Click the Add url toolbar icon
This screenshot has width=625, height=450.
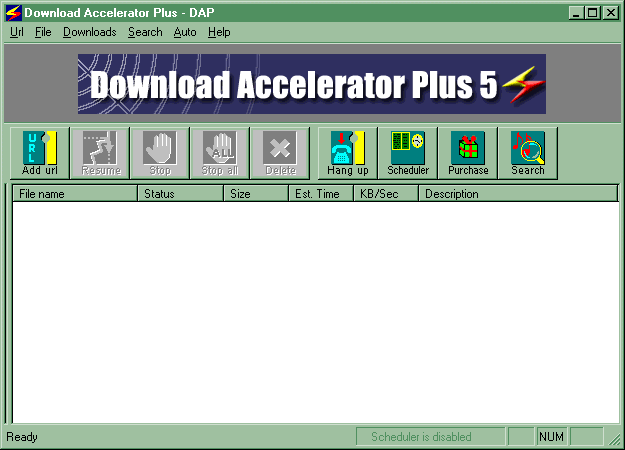coord(39,153)
